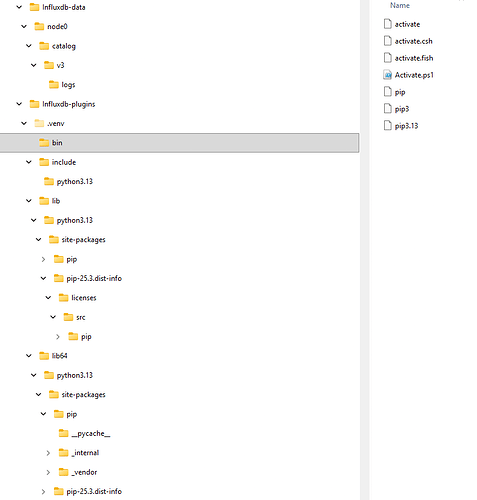Collapse the catalog tree node

point(29,46)
